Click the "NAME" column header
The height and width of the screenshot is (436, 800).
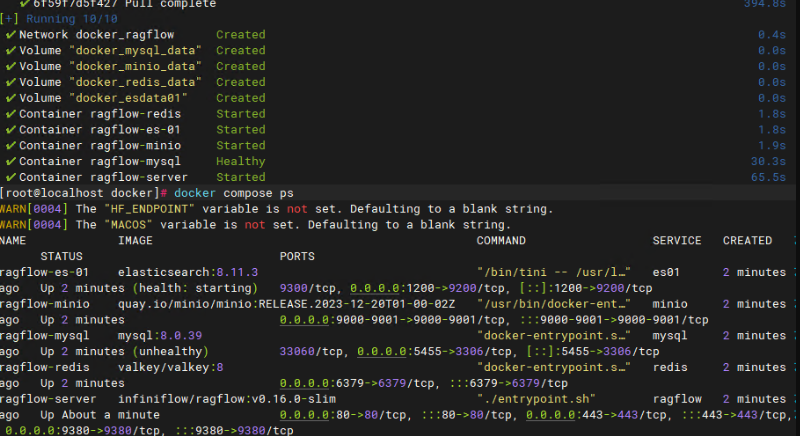point(13,240)
